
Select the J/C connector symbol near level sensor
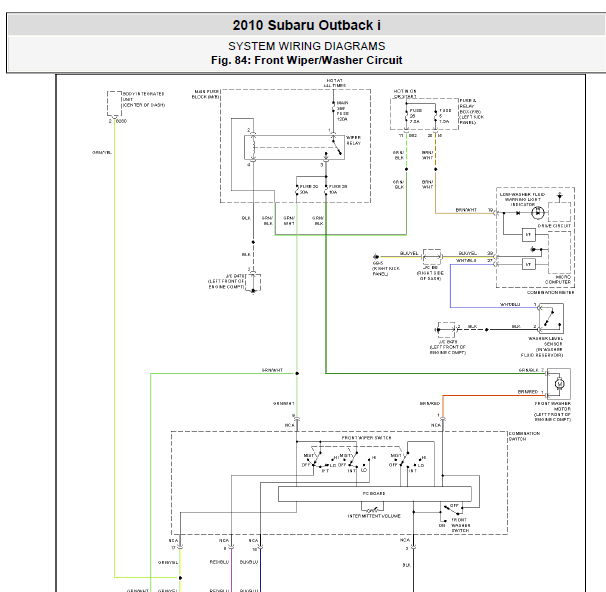click(446, 330)
